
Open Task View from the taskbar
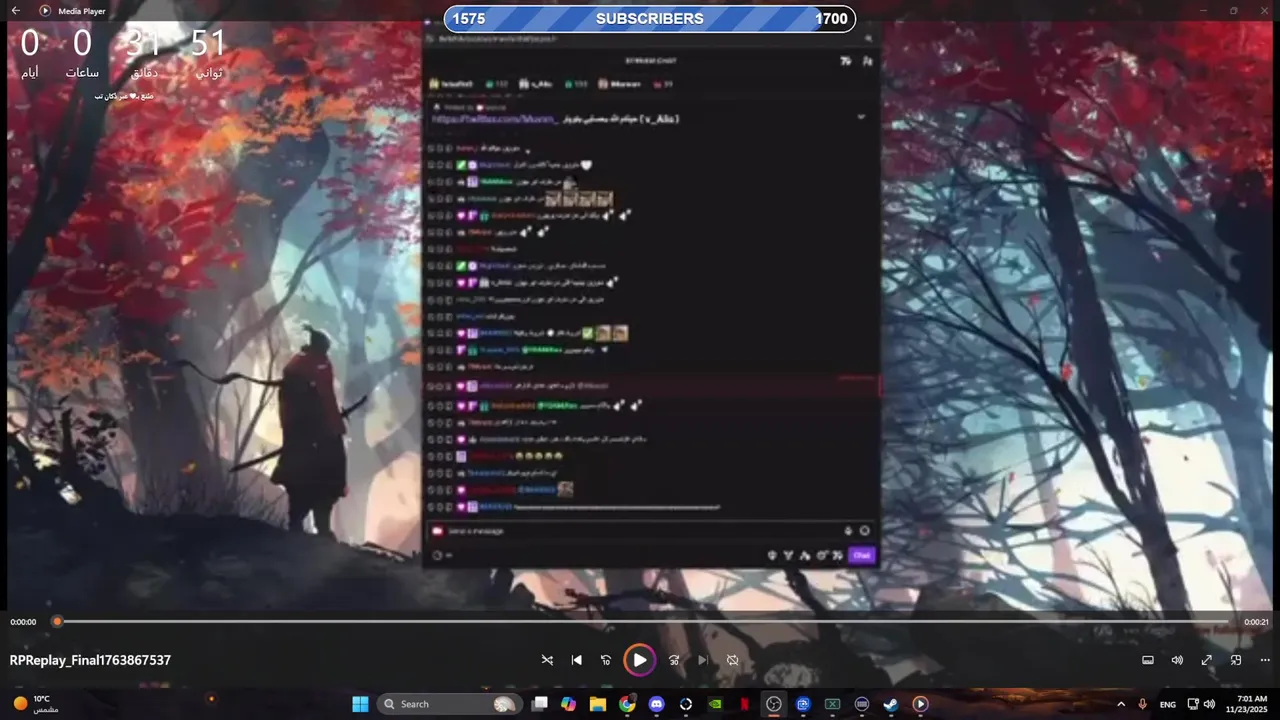540,704
